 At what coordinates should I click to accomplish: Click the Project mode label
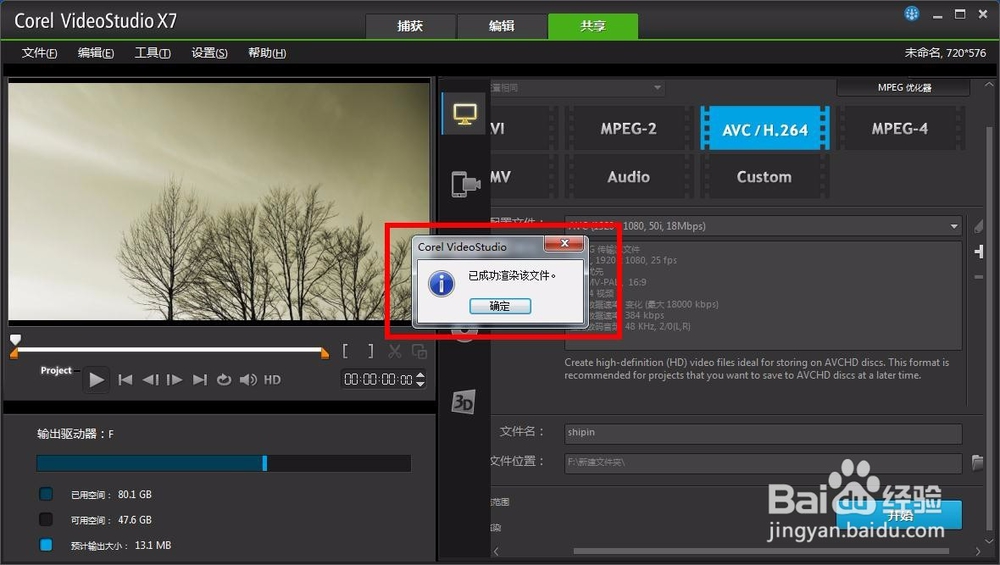[x=56, y=370]
